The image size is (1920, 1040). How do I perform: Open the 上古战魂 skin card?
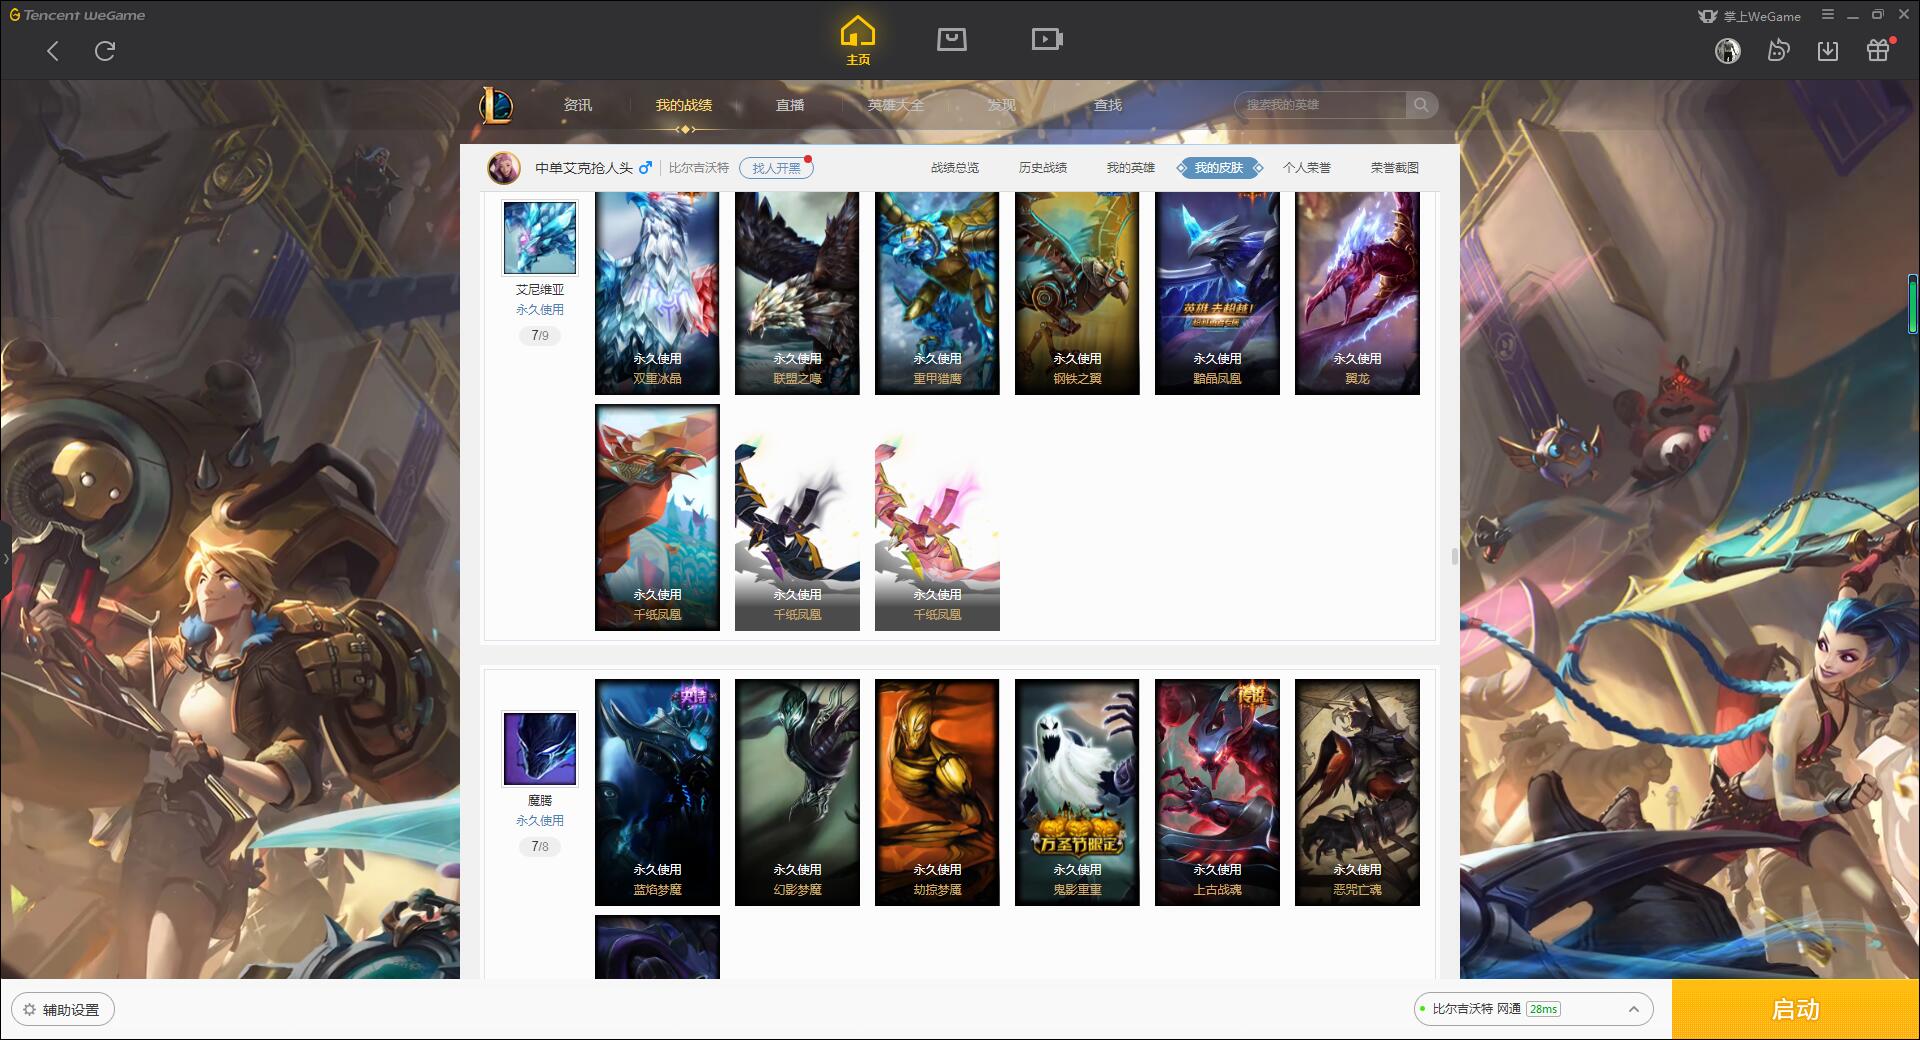pyautogui.click(x=1217, y=792)
